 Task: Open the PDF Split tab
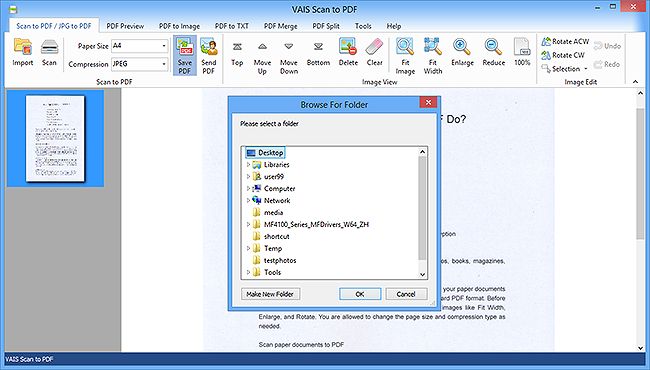click(326, 26)
